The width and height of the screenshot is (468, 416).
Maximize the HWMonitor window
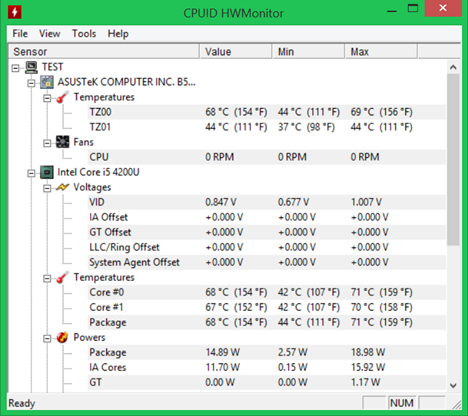click(413, 9)
